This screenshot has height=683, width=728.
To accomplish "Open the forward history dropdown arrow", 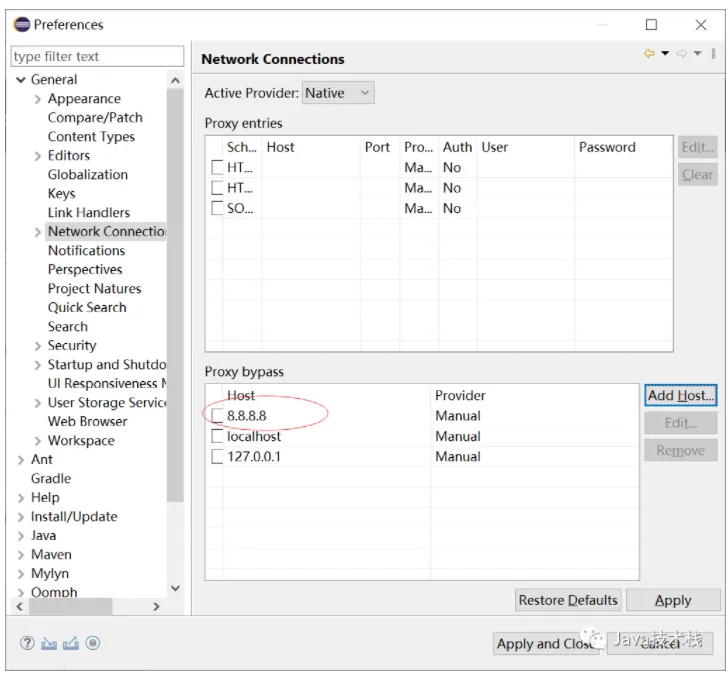I will [x=697, y=53].
